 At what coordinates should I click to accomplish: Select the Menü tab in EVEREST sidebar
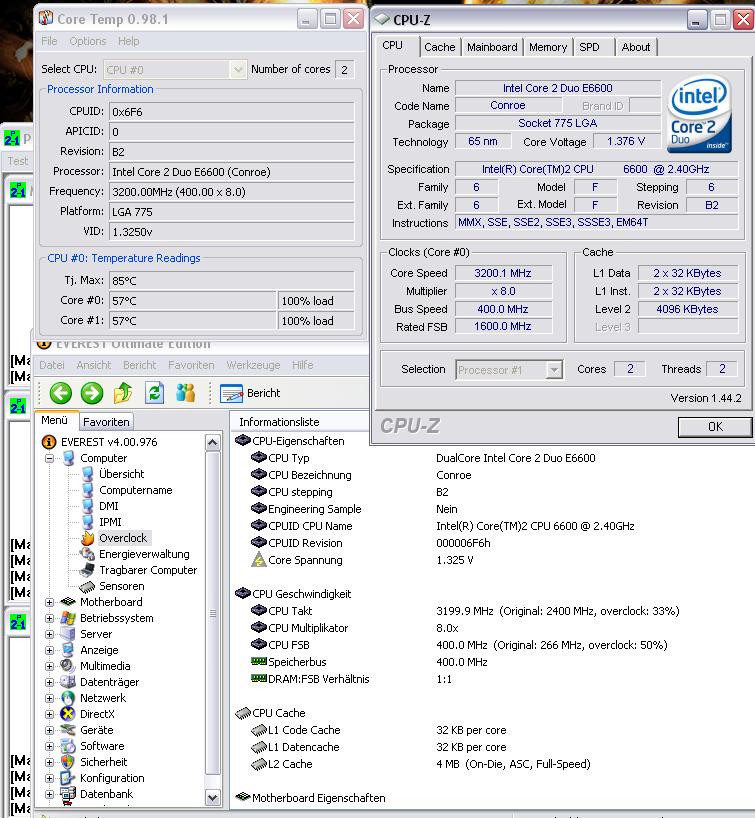[55, 420]
